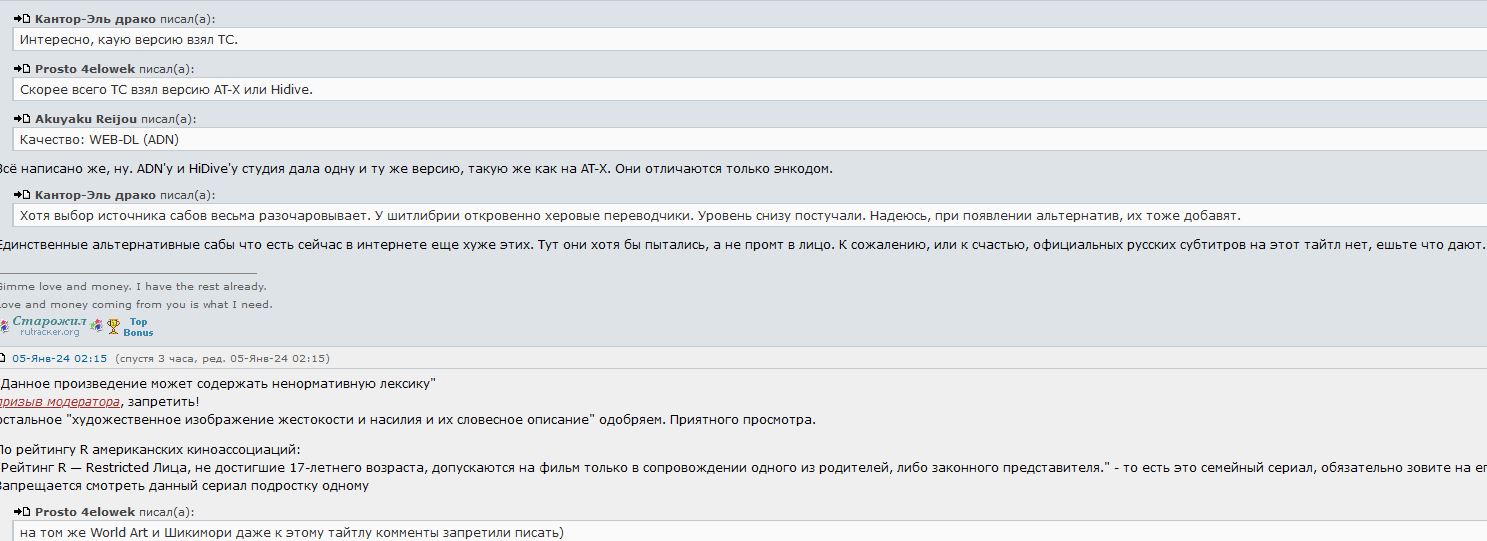Open the 'Top Bonus' signature link
The image size is (1487, 541).
tap(138, 327)
